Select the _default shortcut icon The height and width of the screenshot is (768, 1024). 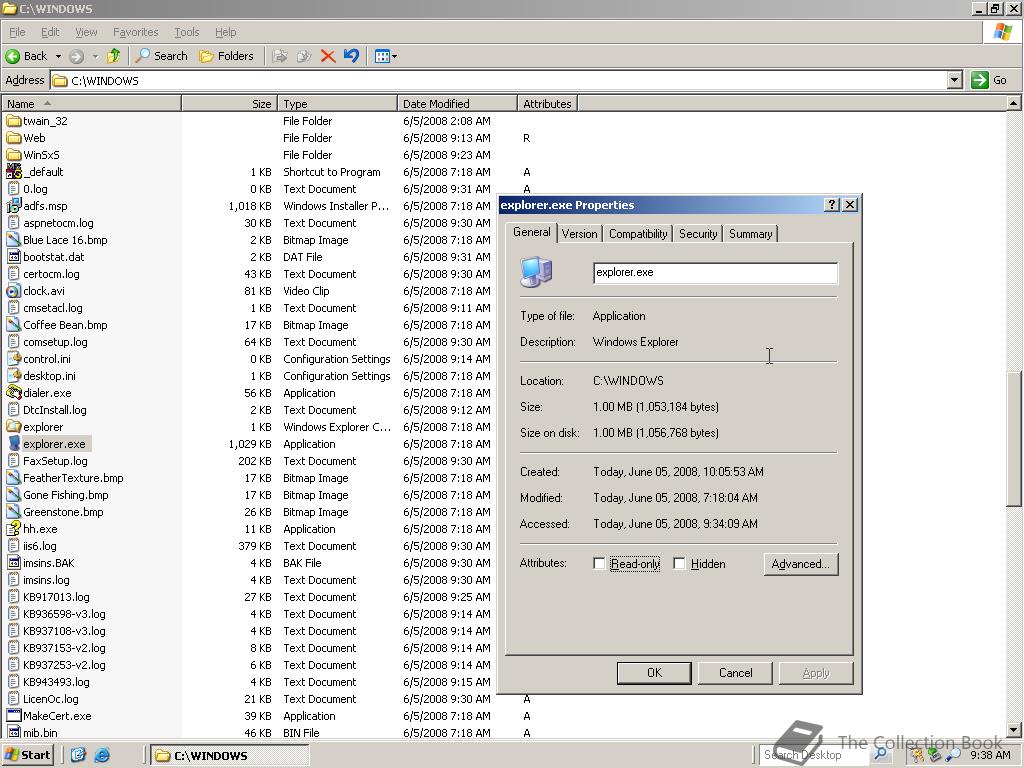pos(13,172)
